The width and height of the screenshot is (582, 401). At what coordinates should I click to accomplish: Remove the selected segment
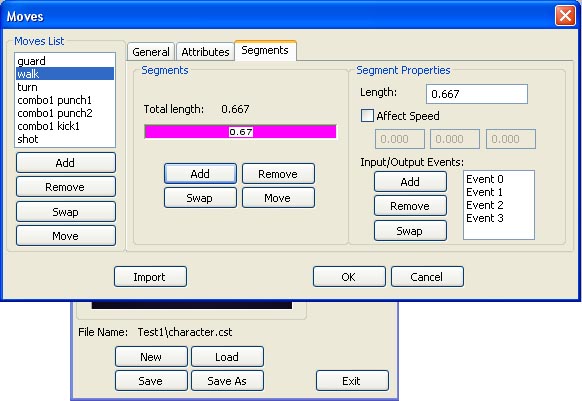278,173
